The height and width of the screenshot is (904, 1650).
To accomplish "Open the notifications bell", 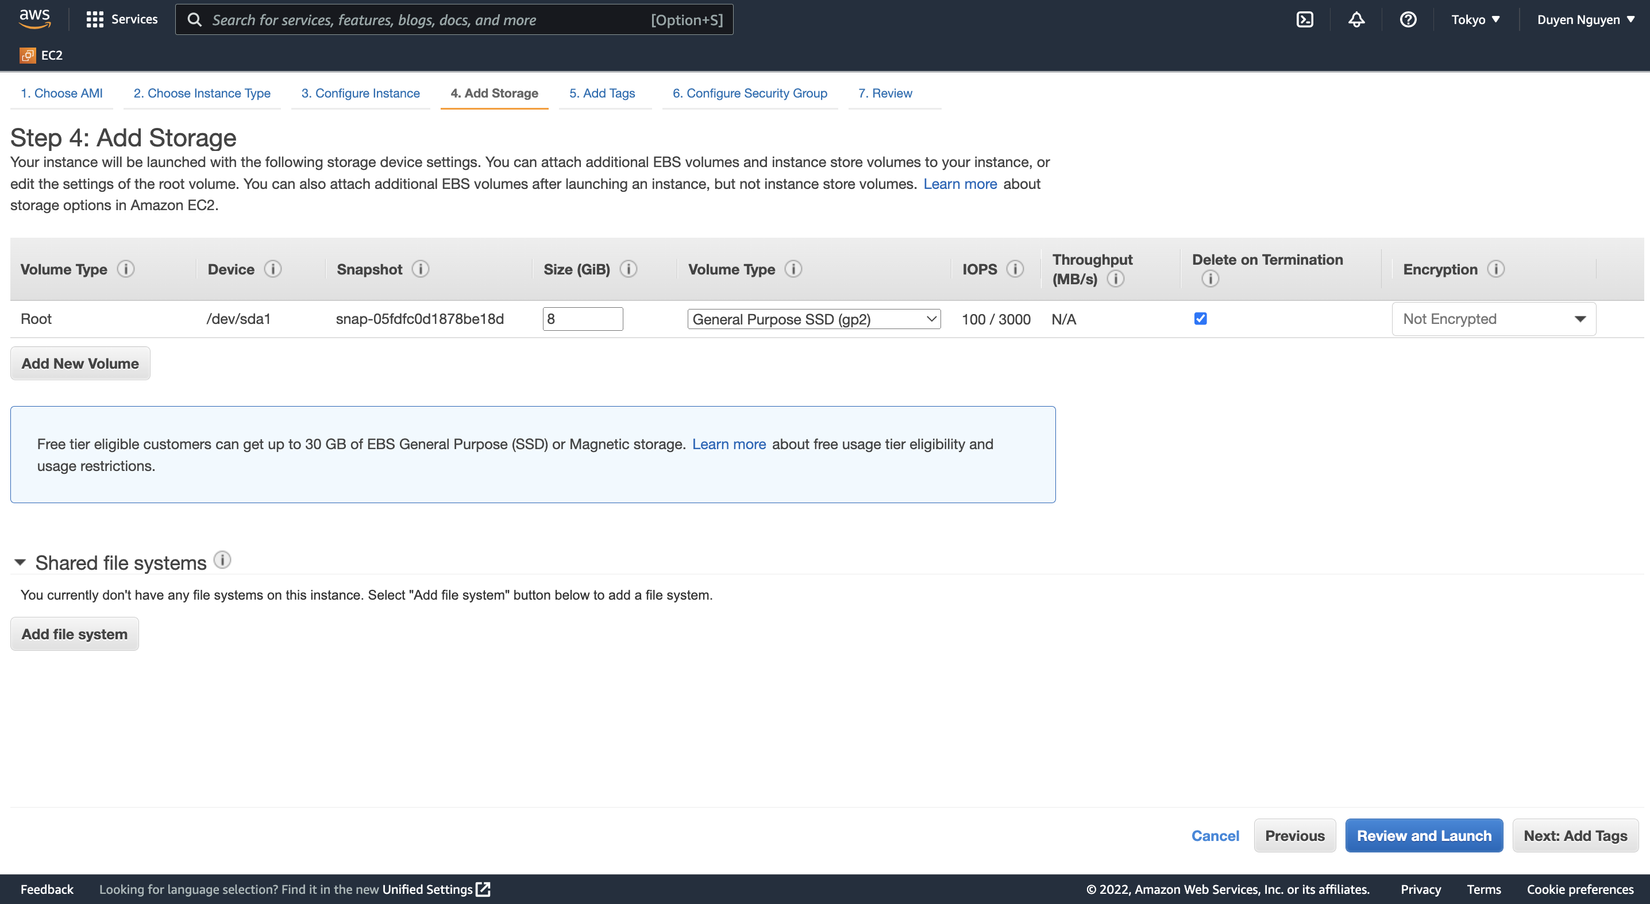I will [1356, 20].
